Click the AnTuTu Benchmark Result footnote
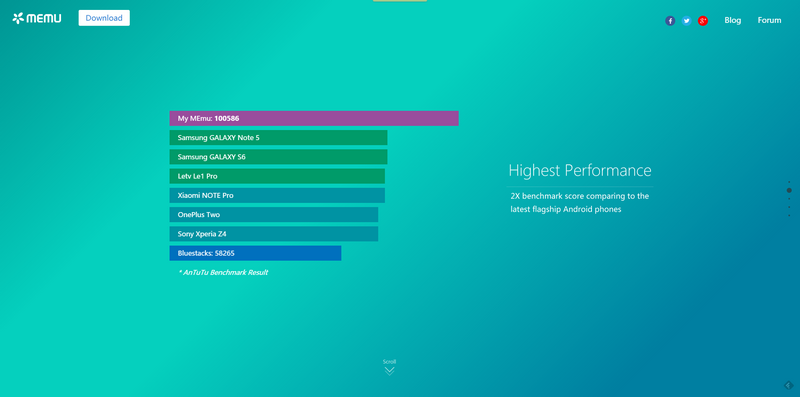The width and height of the screenshot is (800, 397). [223, 272]
